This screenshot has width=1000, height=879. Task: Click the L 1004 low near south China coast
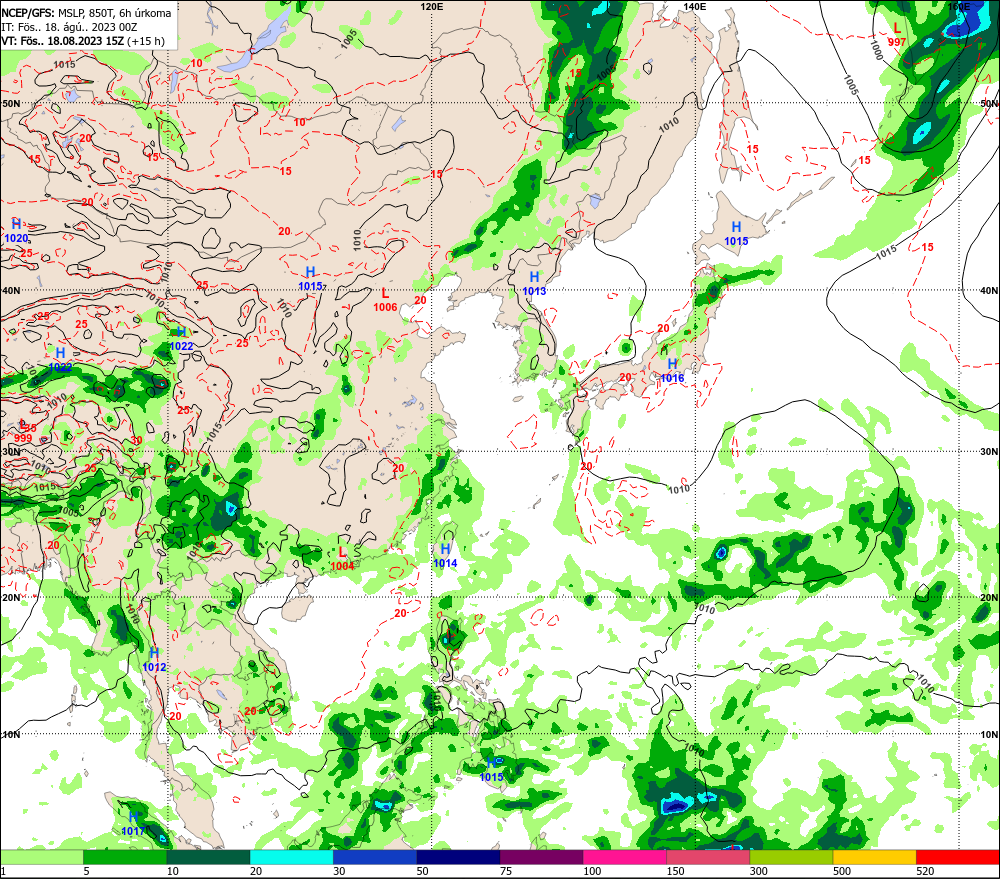(x=342, y=559)
